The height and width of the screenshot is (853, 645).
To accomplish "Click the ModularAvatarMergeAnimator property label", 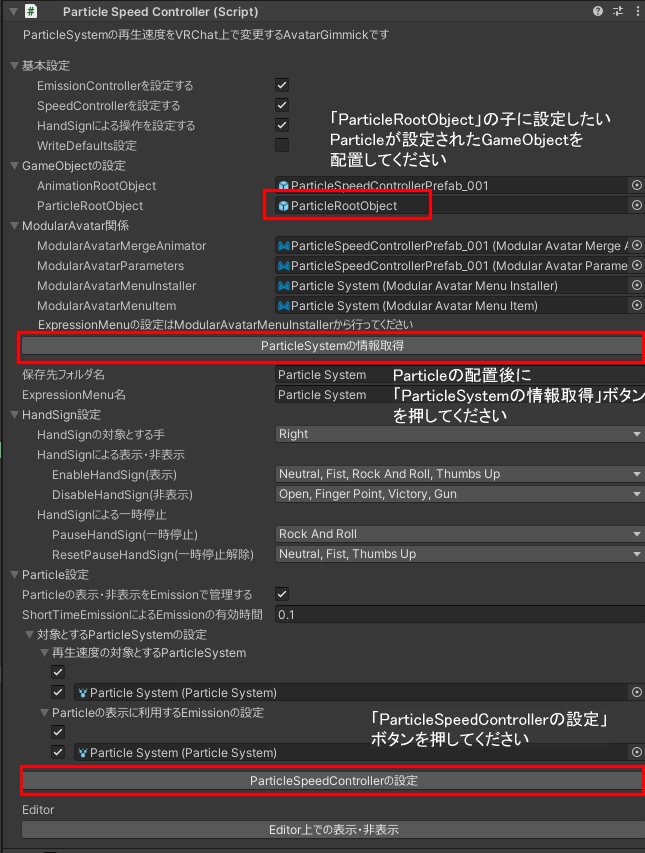I will pos(121,246).
